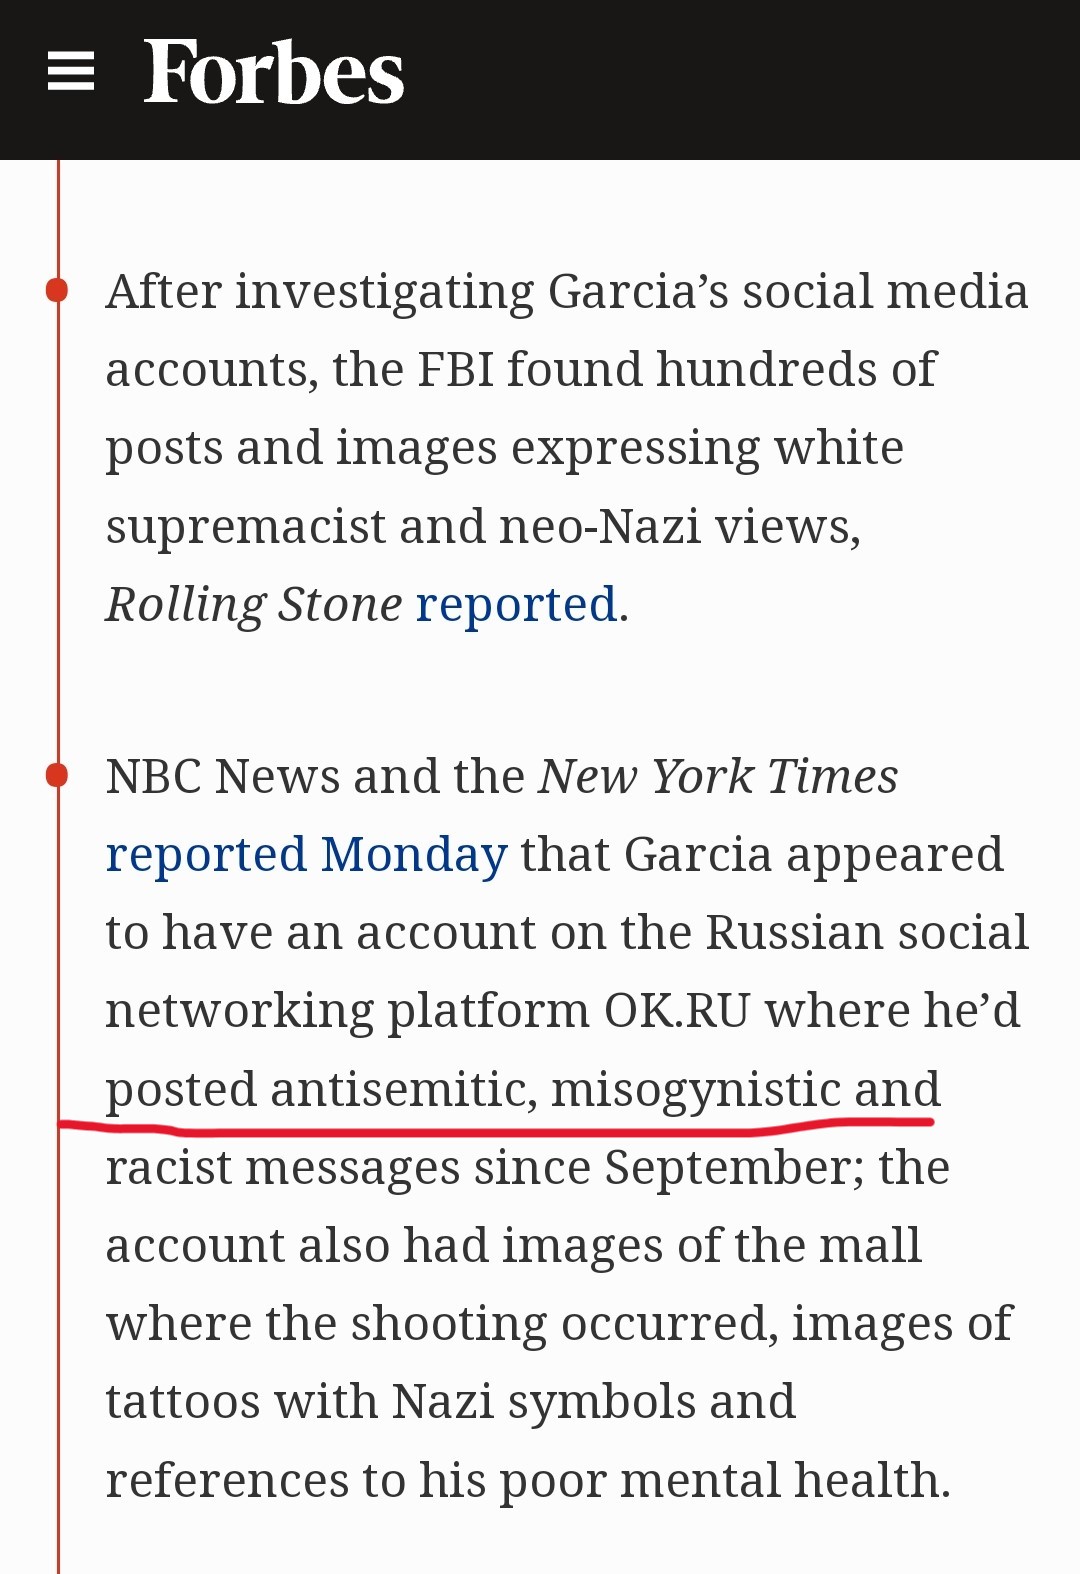Screen dimensions: 1080x1574
Task: Click the first red timeline bullet dot
Action: point(57,291)
